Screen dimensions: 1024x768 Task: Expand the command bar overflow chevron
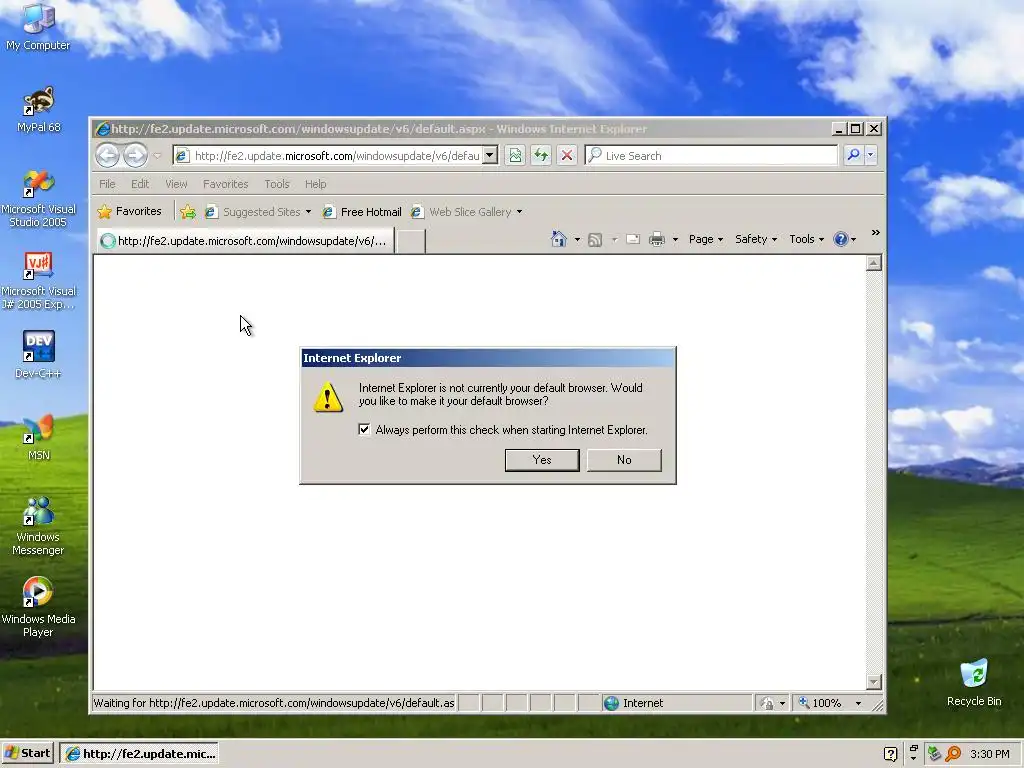pyautogui.click(x=875, y=232)
